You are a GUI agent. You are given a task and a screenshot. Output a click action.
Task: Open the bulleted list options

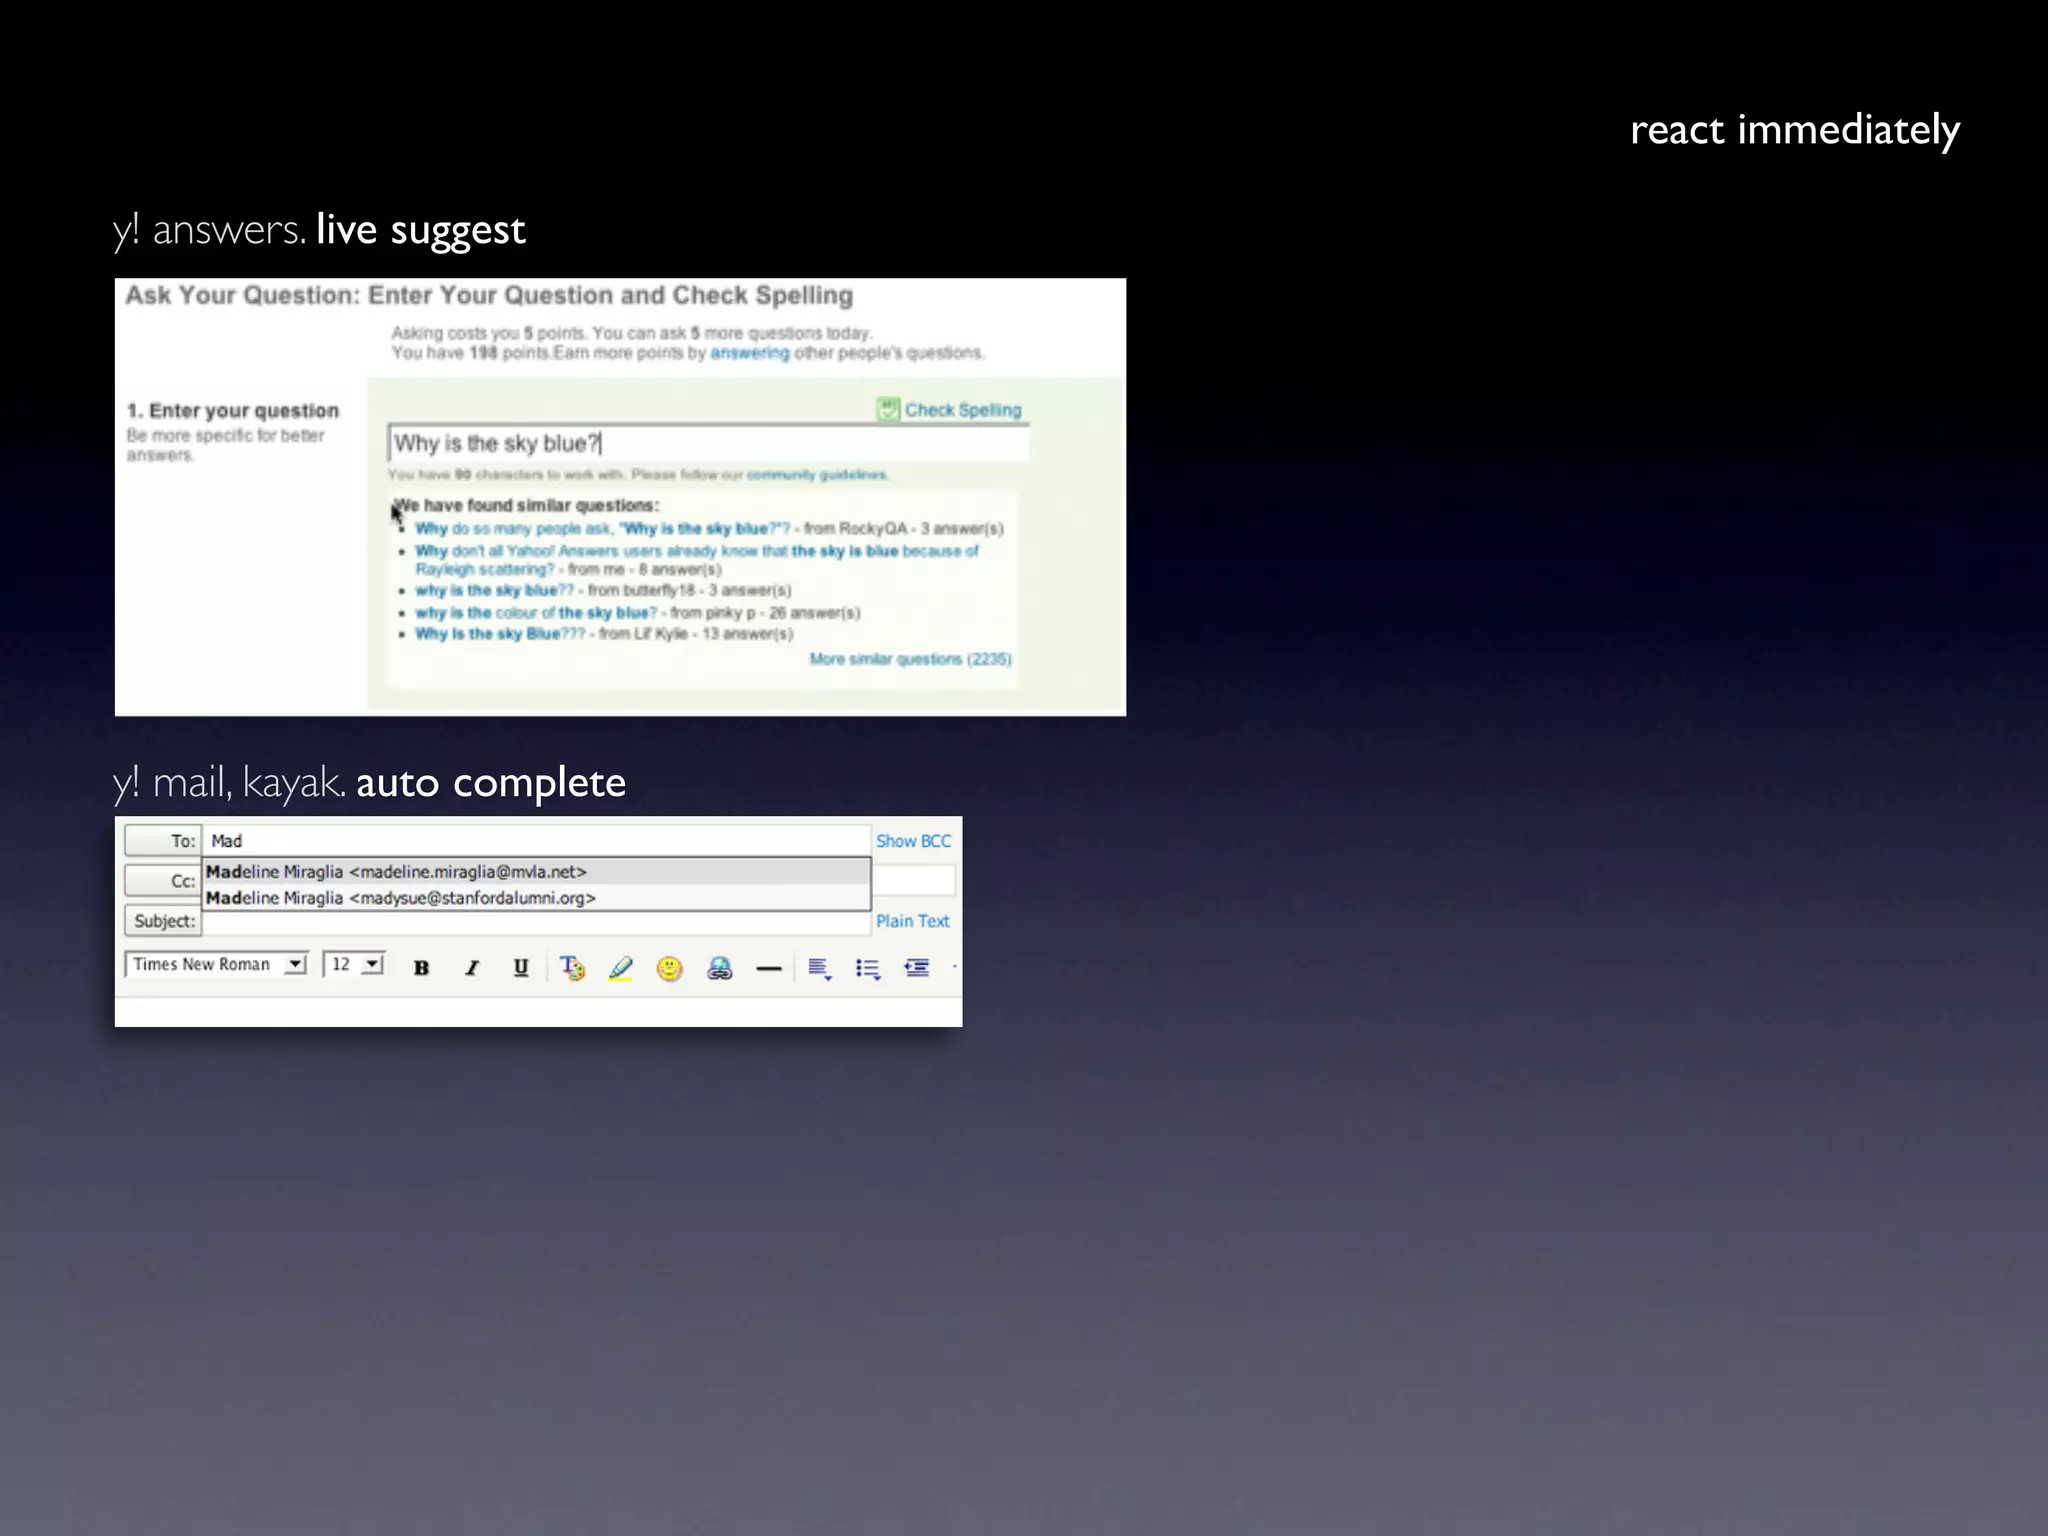pyautogui.click(x=868, y=968)
